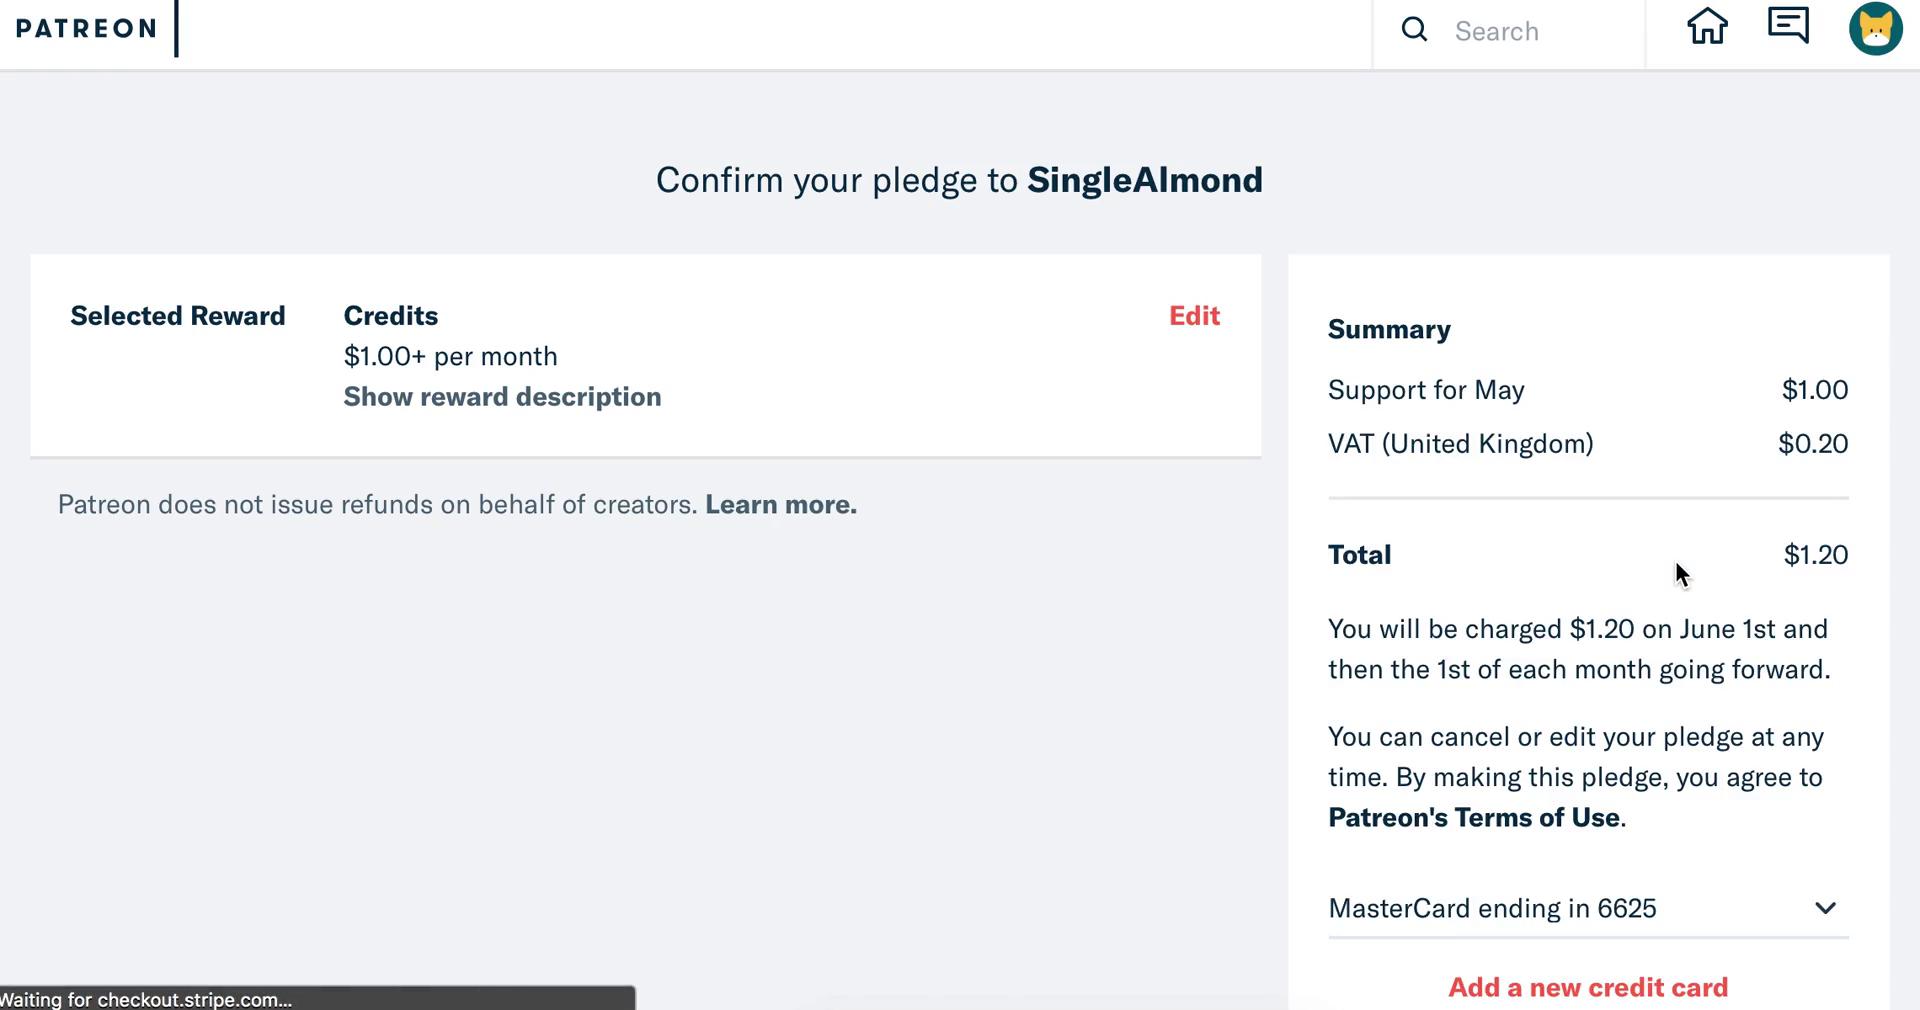Open the fox profile avatar menu
The width and height of the screenshot is (1920, 1010).
click(1875, 28)
